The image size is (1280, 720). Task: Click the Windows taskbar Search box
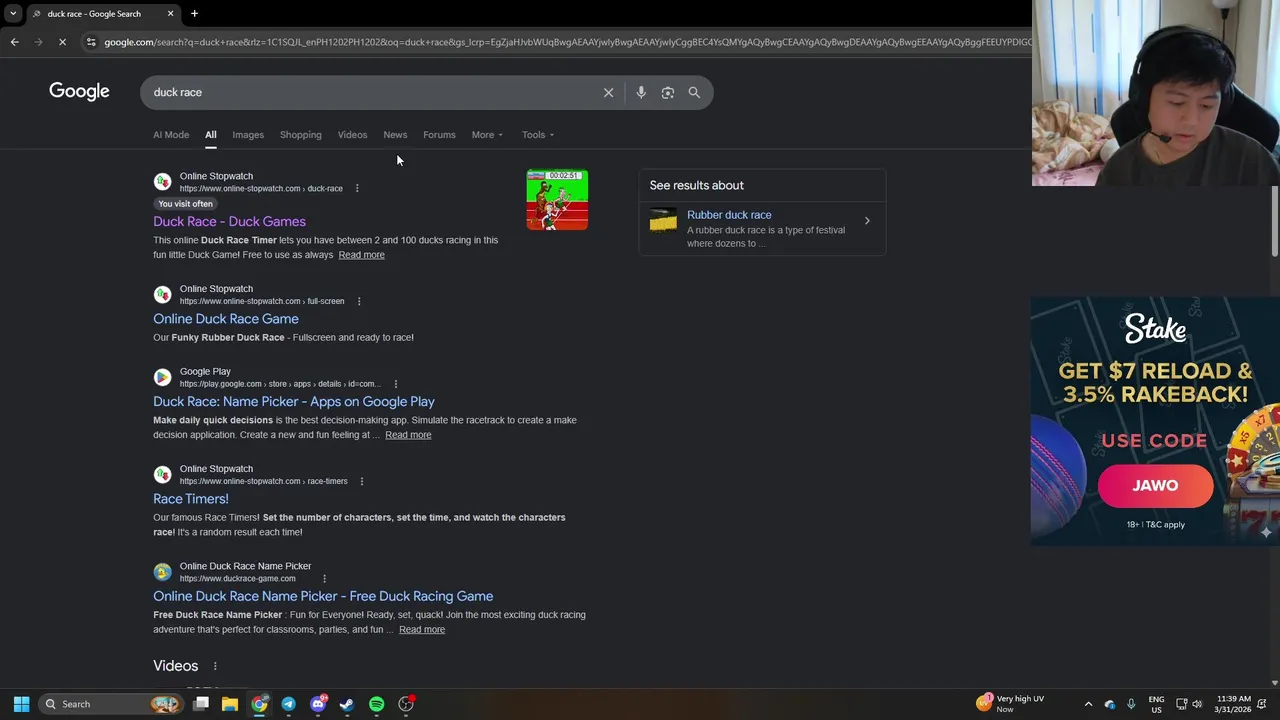pos(111,704)
